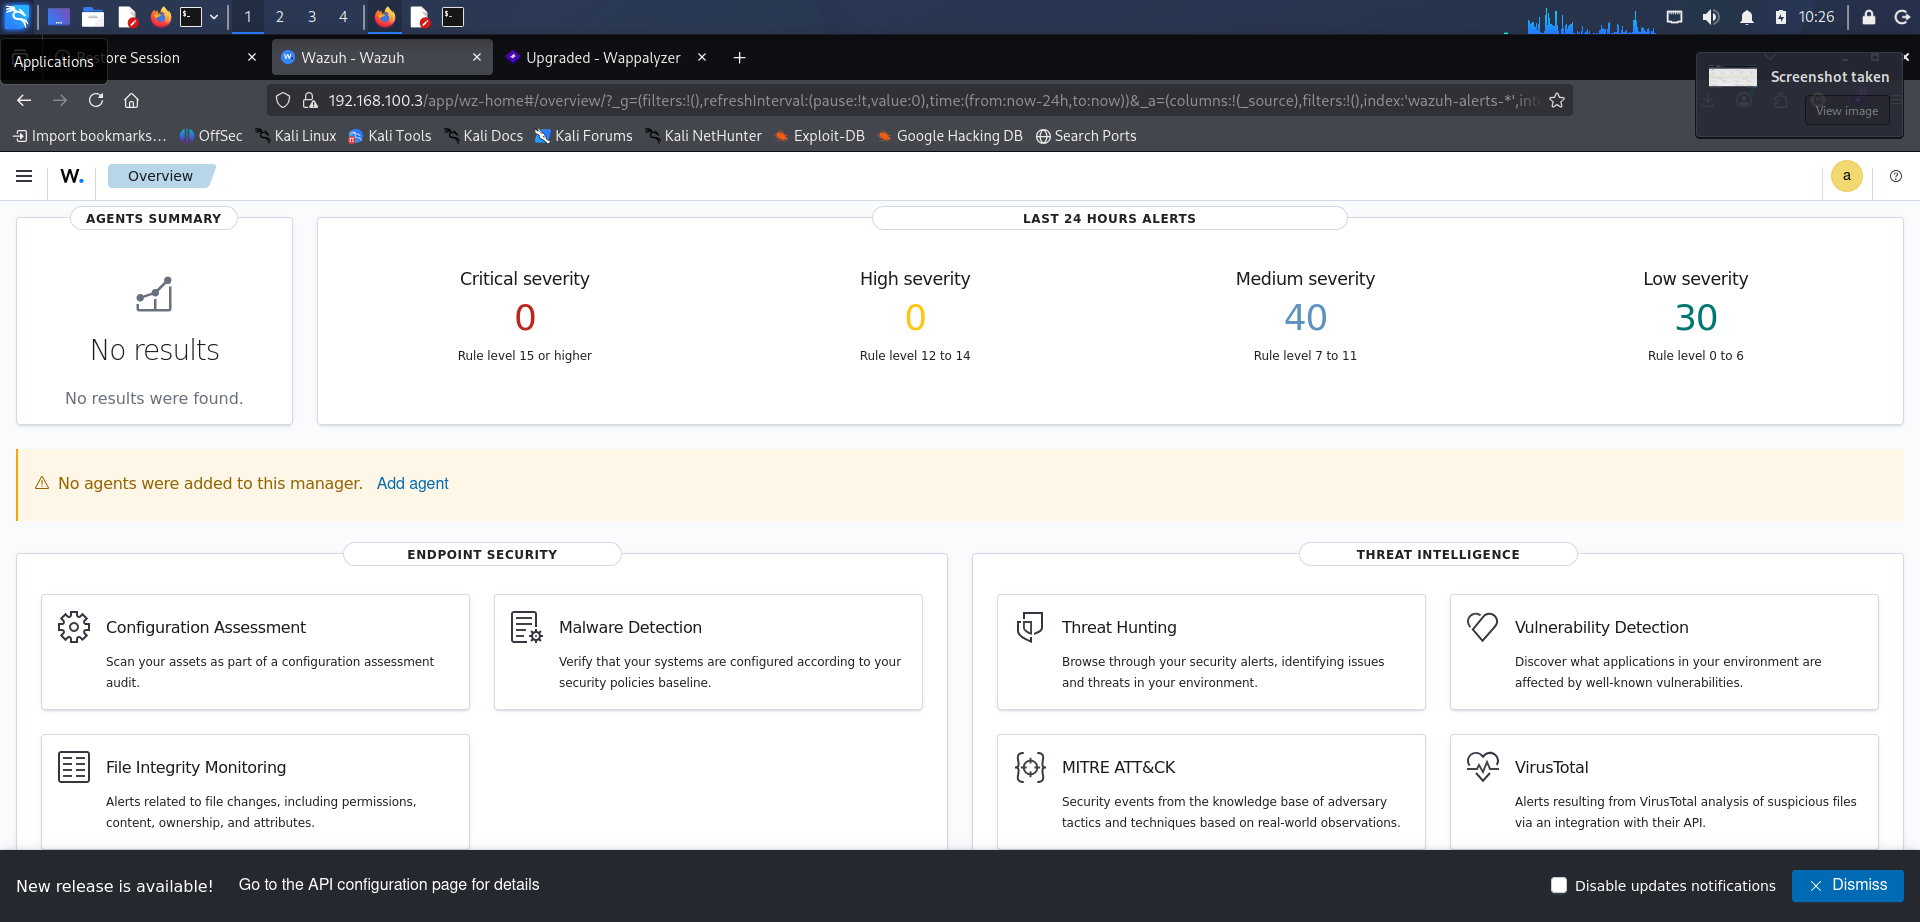1920x922 pixels.
Task: Open the Vulnerability Detection module
Action: pos(1664,652)
